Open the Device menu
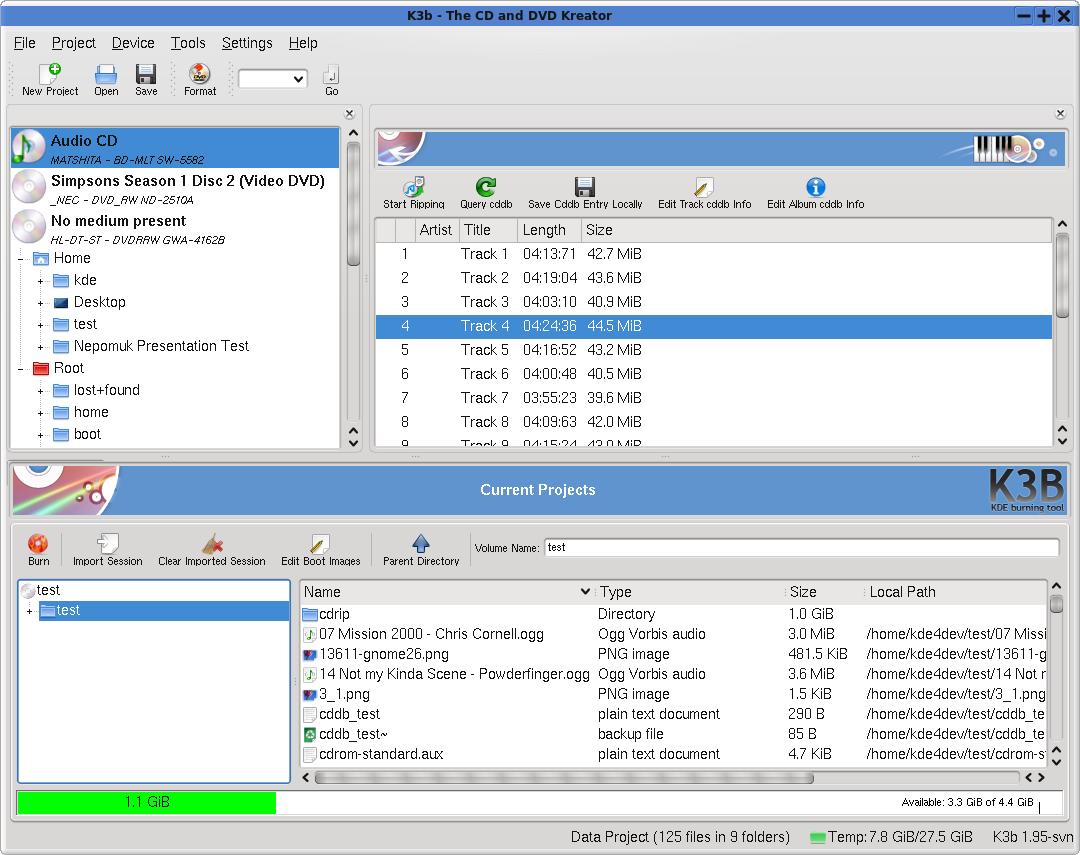1080x855 pixels. tap(133, 43)
